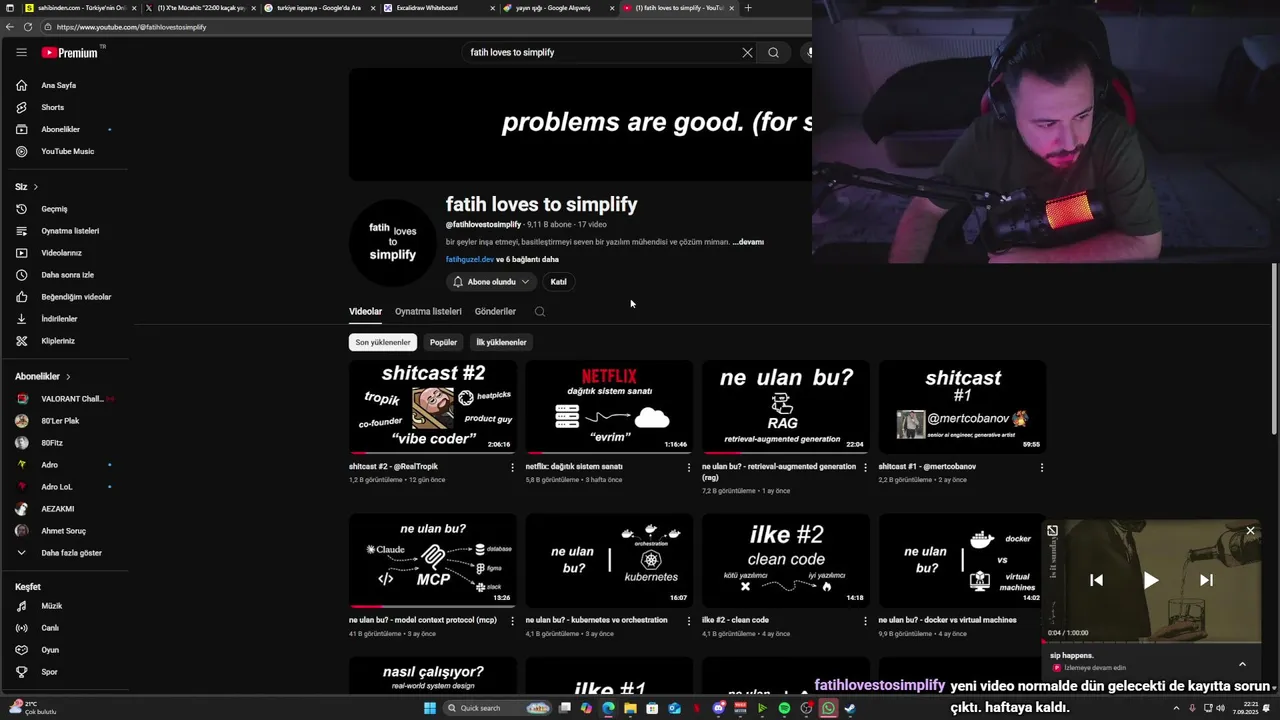
Task: Open Spotify from the taskbar
Action: [x=784, y=708]
